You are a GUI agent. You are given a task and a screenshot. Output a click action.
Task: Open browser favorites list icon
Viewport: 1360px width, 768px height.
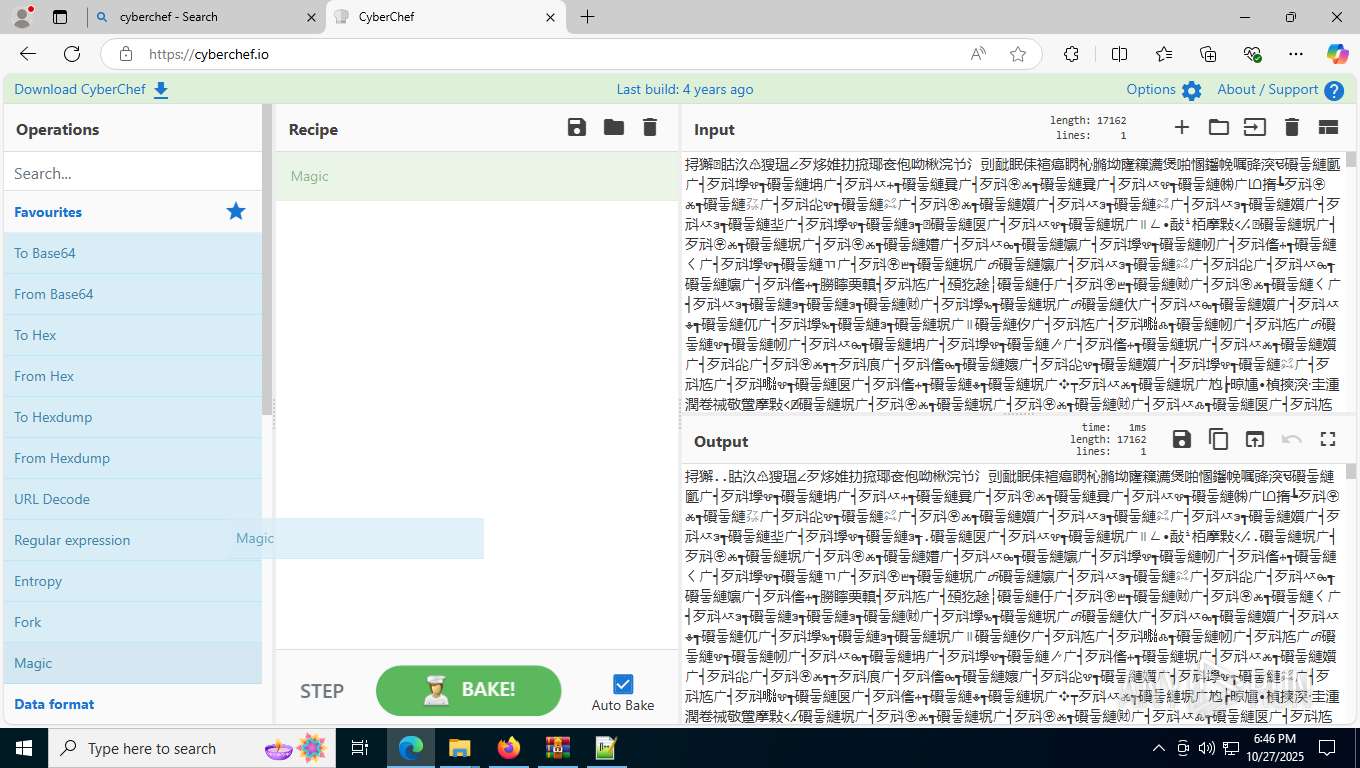[1163, 54]
